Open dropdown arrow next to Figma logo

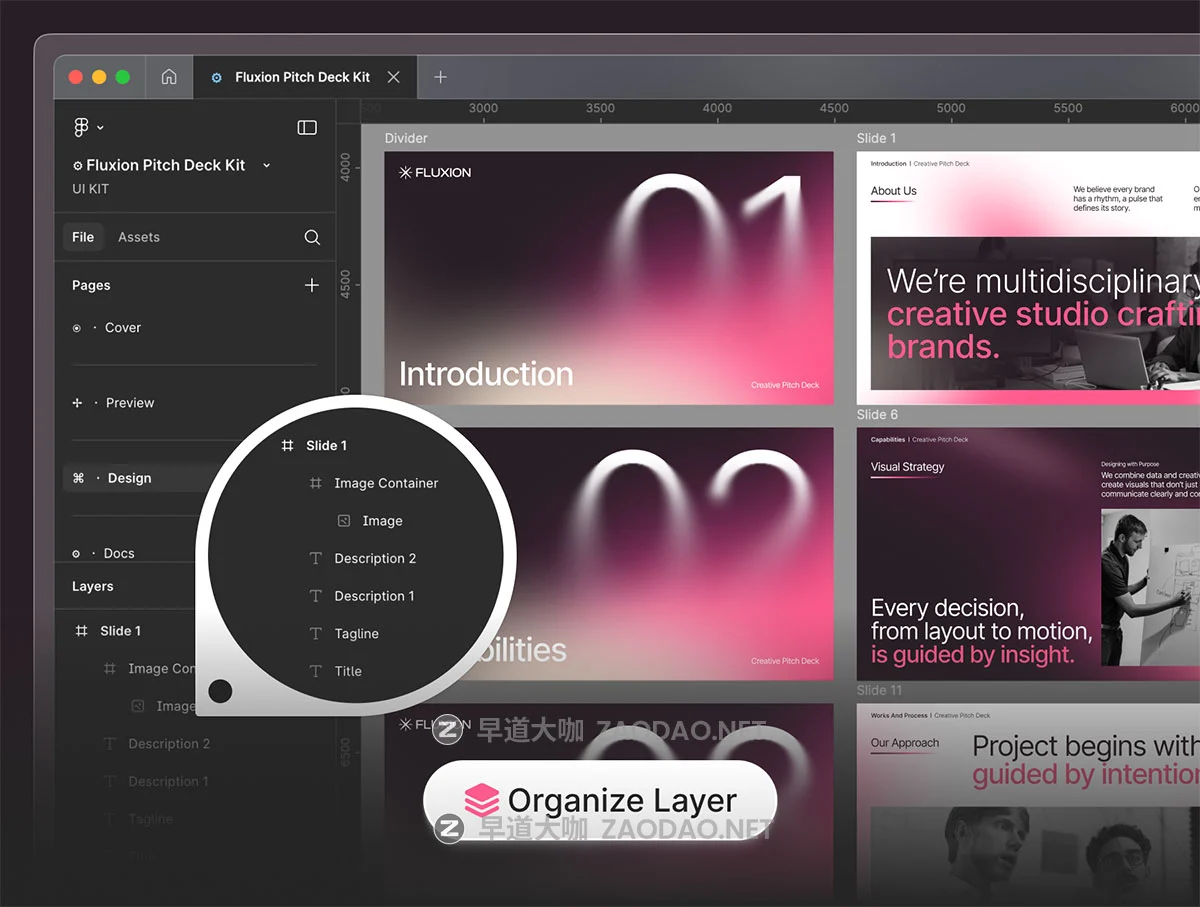(x=101, y=128)
